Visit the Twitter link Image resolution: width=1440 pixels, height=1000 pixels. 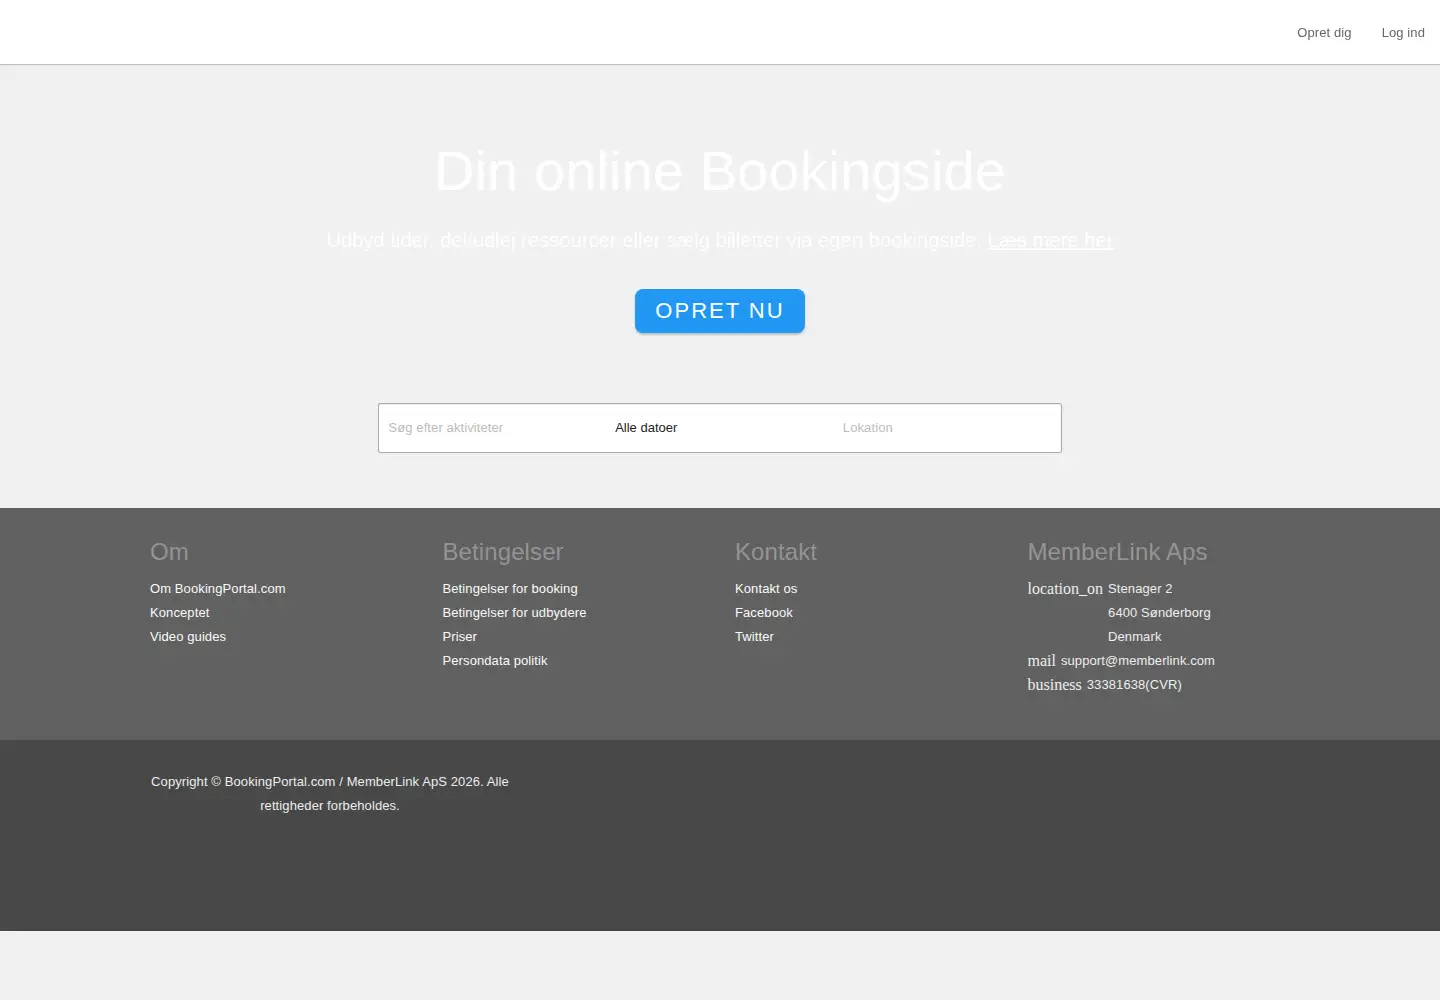[754, 637]
